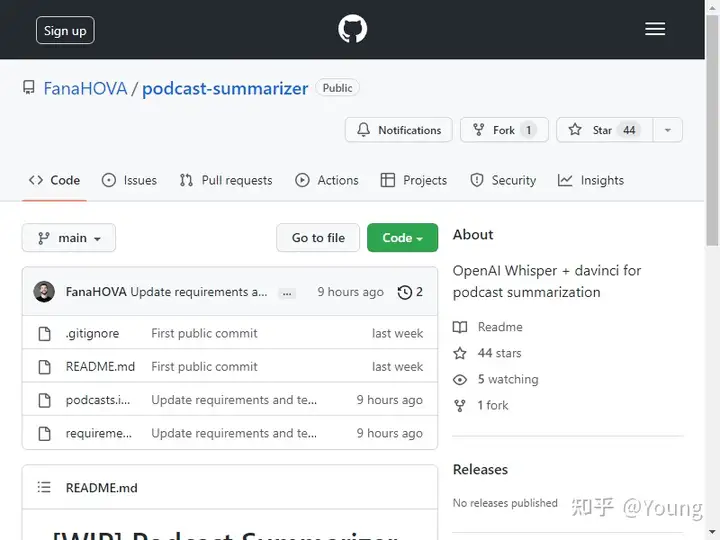
Task: Click the star icon beside 44 stars
Action: (460, 353)
